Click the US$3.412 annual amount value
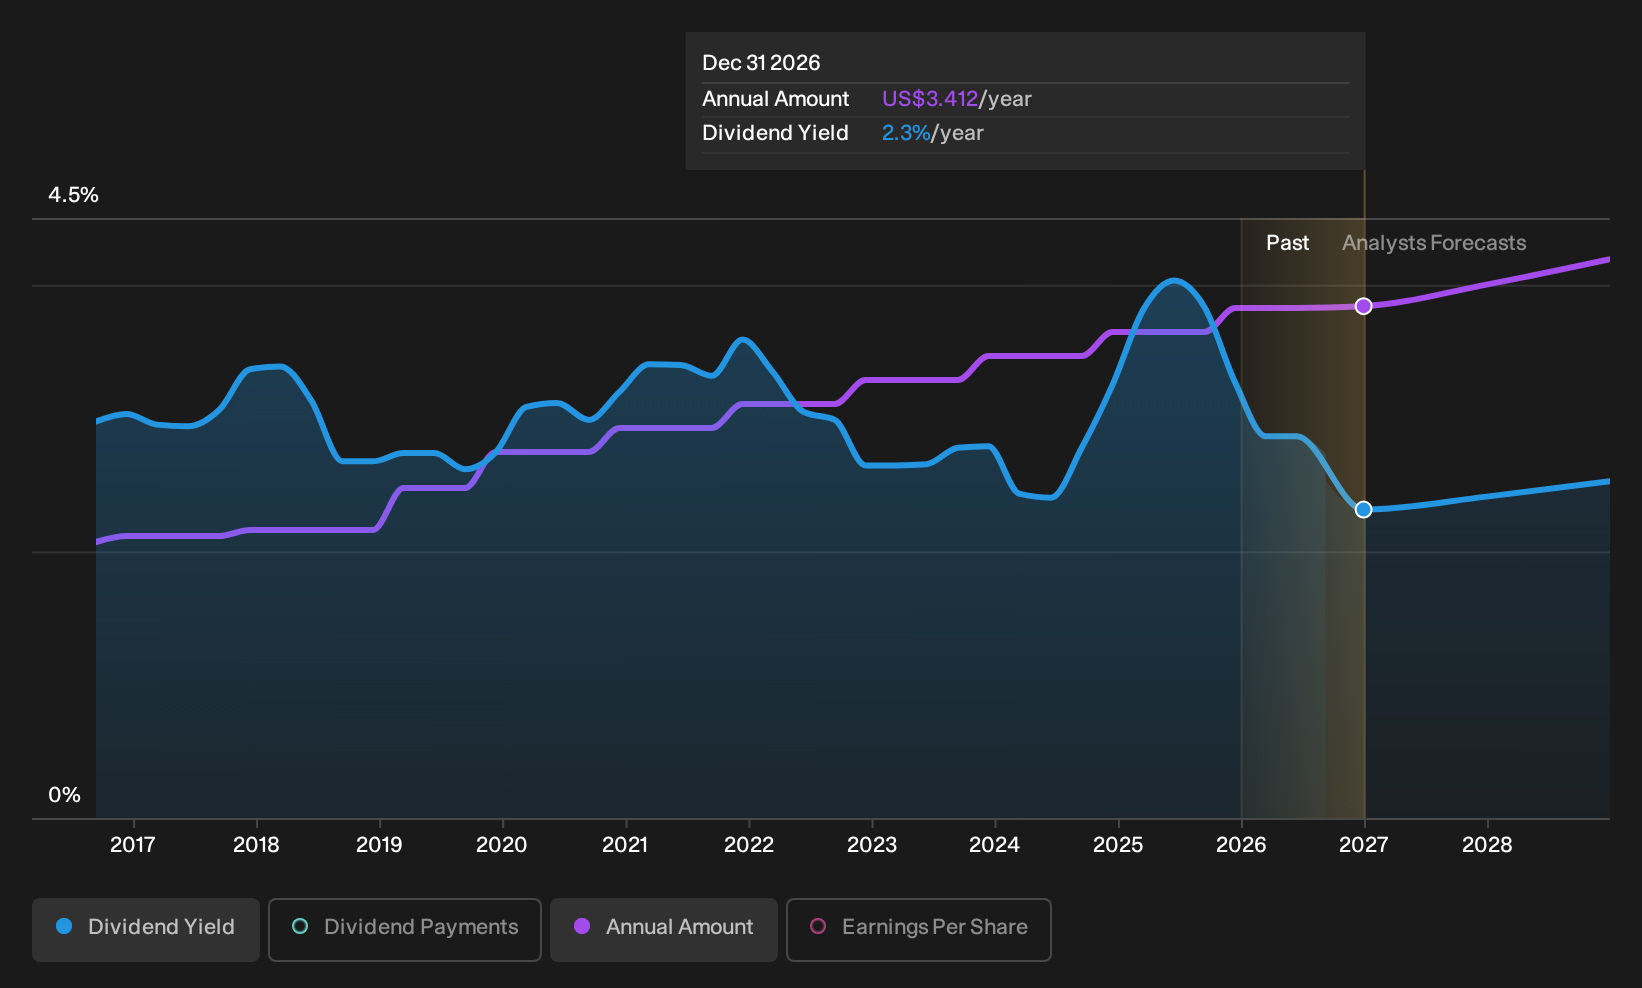Viewport: 1642px width, 988px height. click(x=930, y=99)
